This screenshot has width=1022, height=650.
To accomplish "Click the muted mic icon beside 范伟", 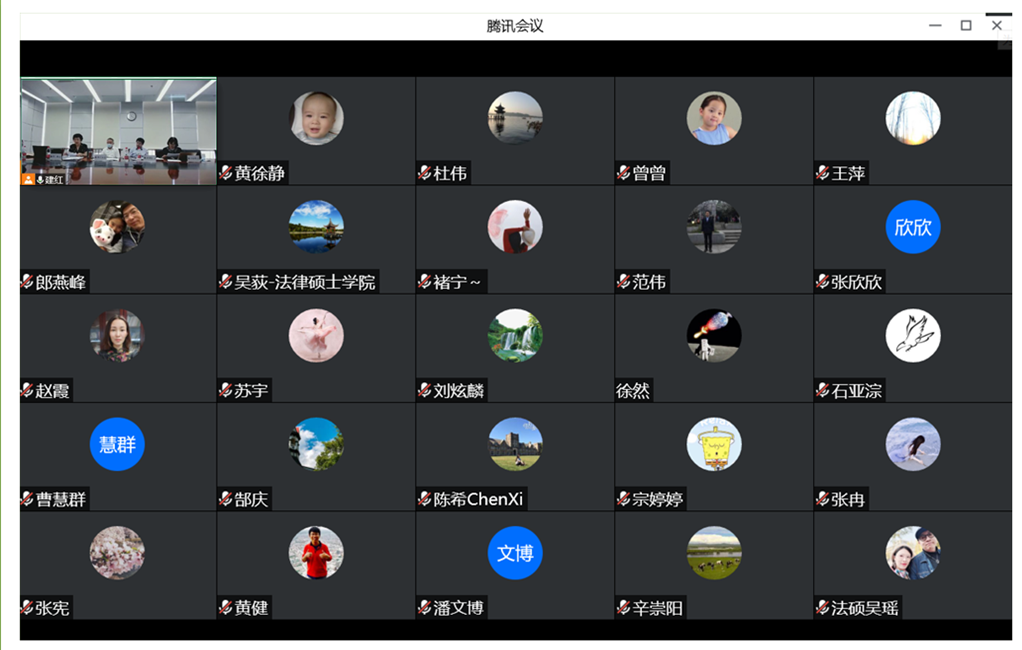I will click(624, 282).
